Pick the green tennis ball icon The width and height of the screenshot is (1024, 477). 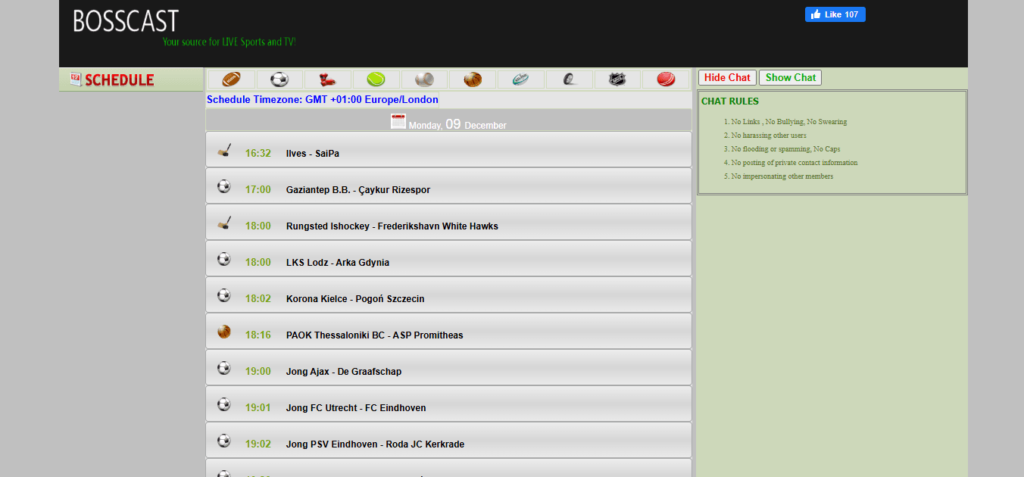[x=376, y=79]
